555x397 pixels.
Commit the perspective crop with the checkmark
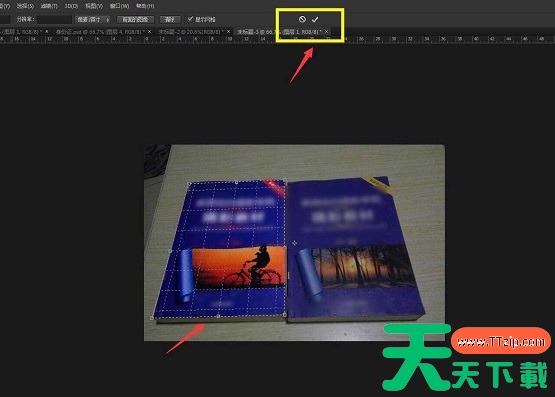[x=315, y=19]
